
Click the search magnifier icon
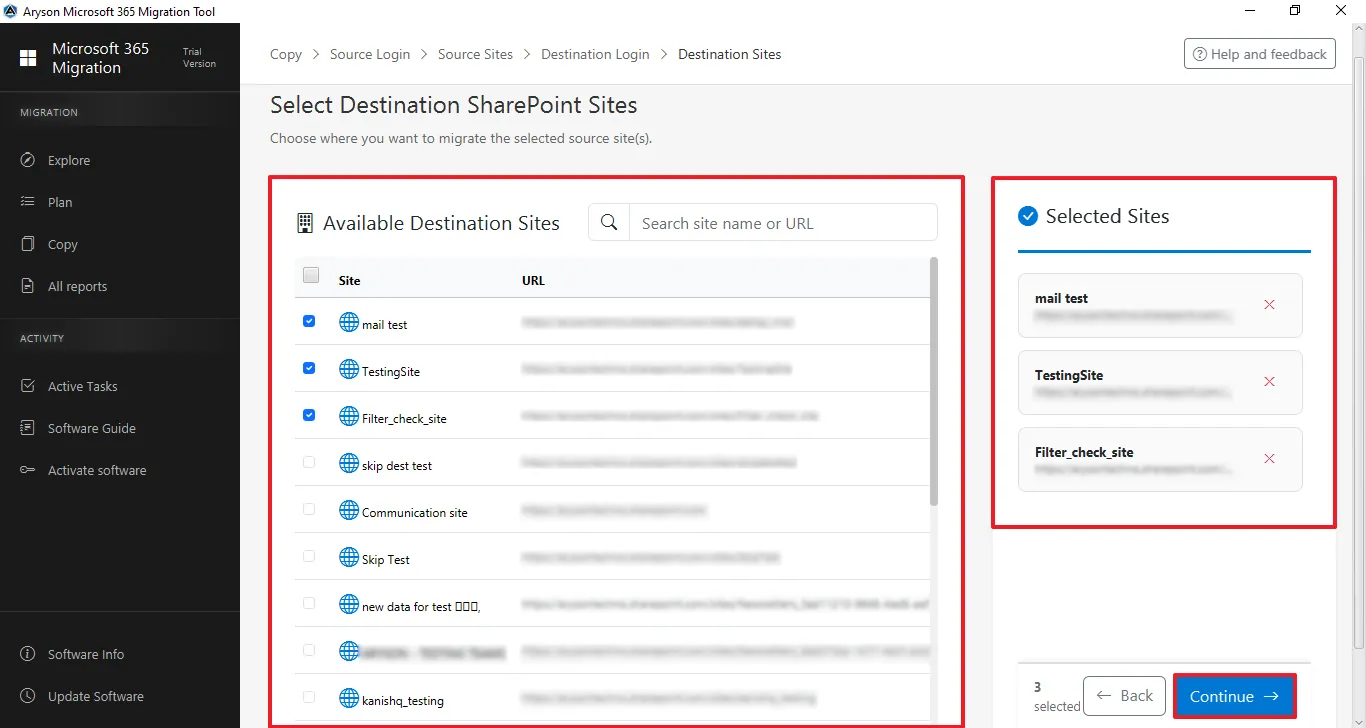609,223
